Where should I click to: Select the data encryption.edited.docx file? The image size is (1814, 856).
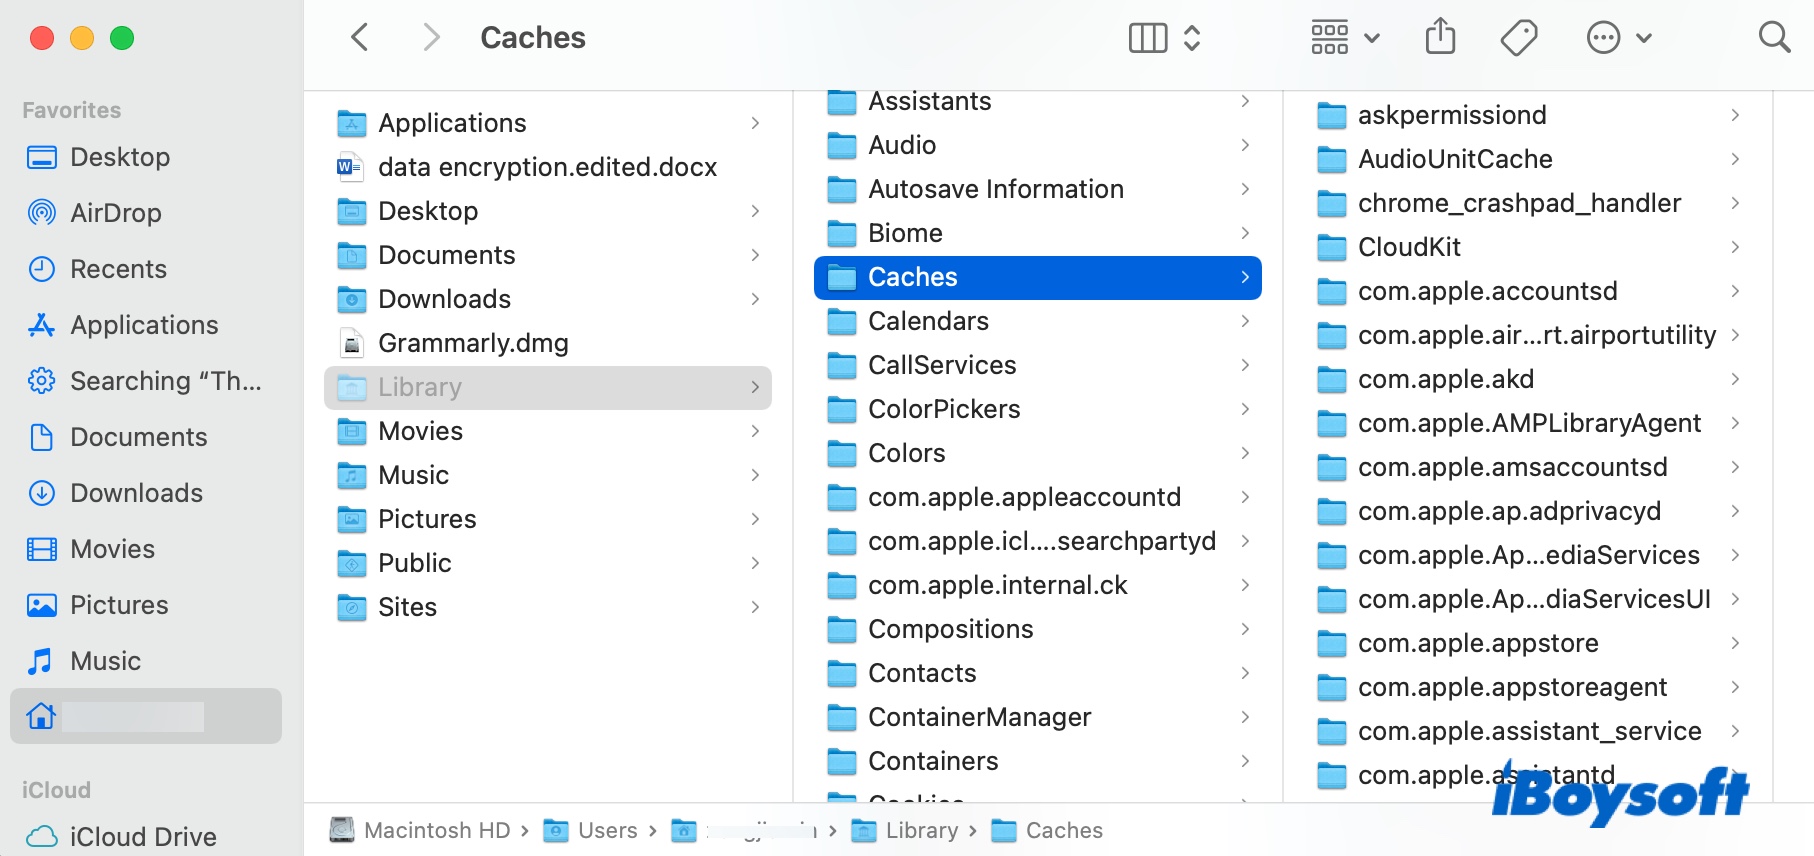click(x=547, y=167)
